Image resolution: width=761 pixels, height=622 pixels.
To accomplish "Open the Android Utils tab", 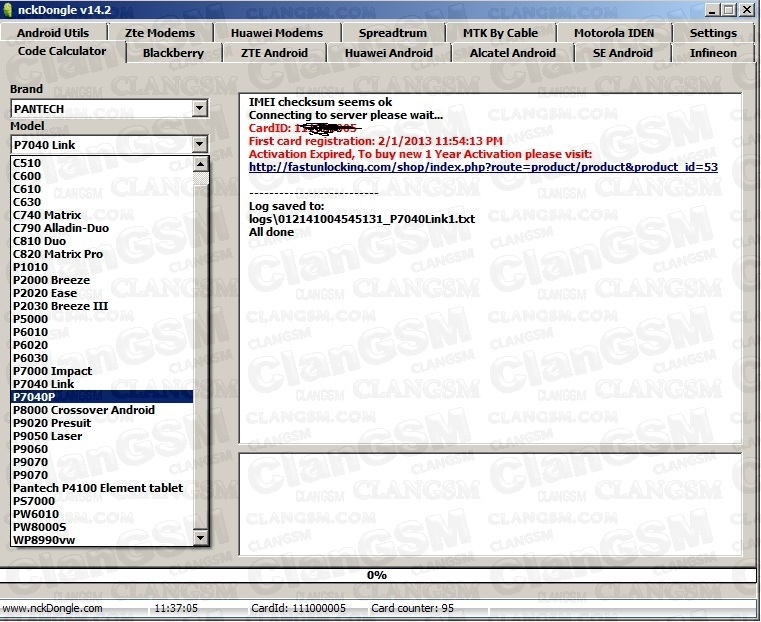I will (x=53, y=33).
